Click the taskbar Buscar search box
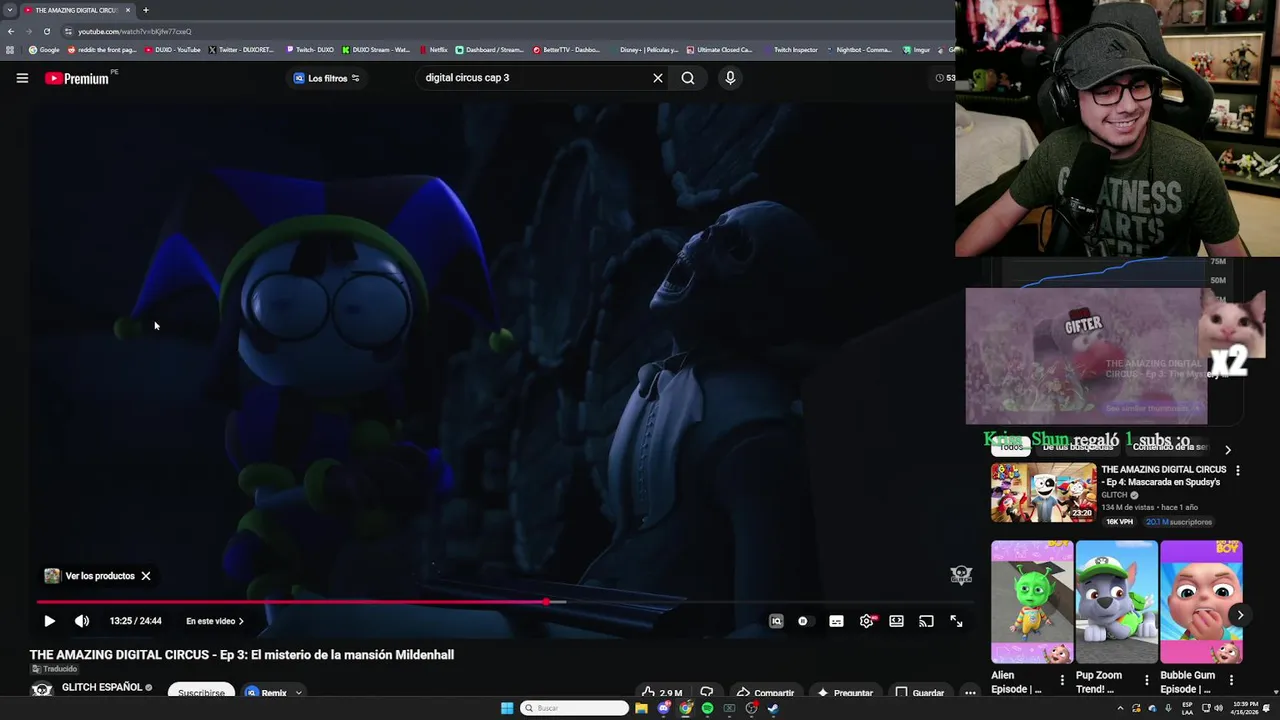Viewport: 1280px width, 720px height. tap(575, 708)
